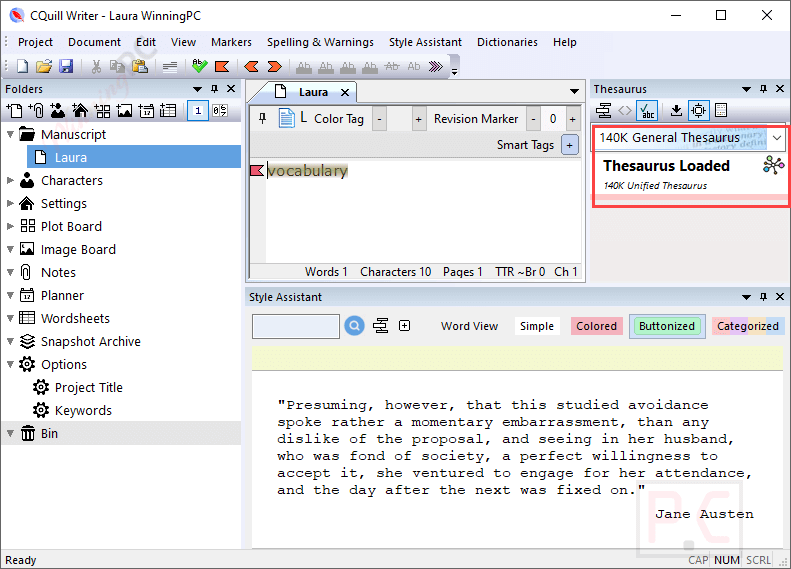This screenshot has height=569, width=791.
Task: Open the Markers menu
Action: click(231, 42)
